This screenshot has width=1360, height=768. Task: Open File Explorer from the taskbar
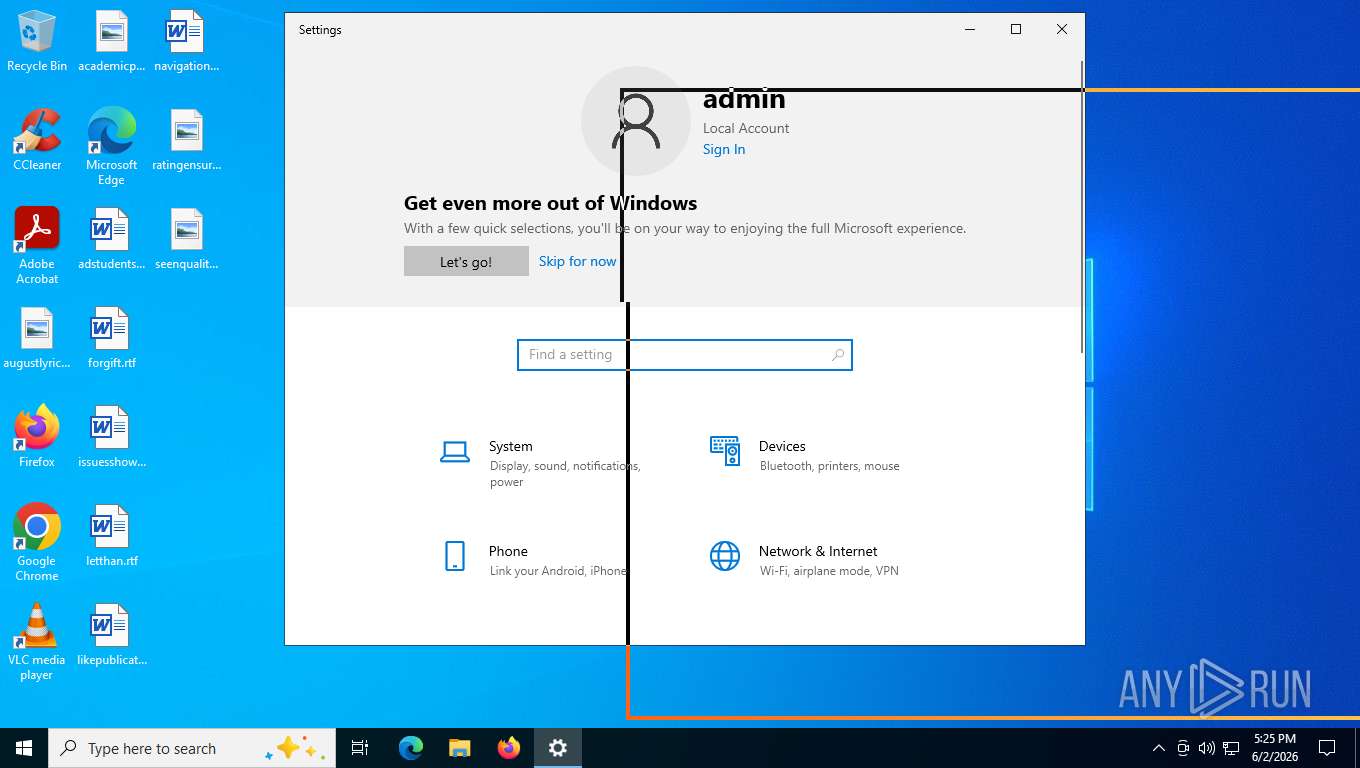(x=459, y=748)
